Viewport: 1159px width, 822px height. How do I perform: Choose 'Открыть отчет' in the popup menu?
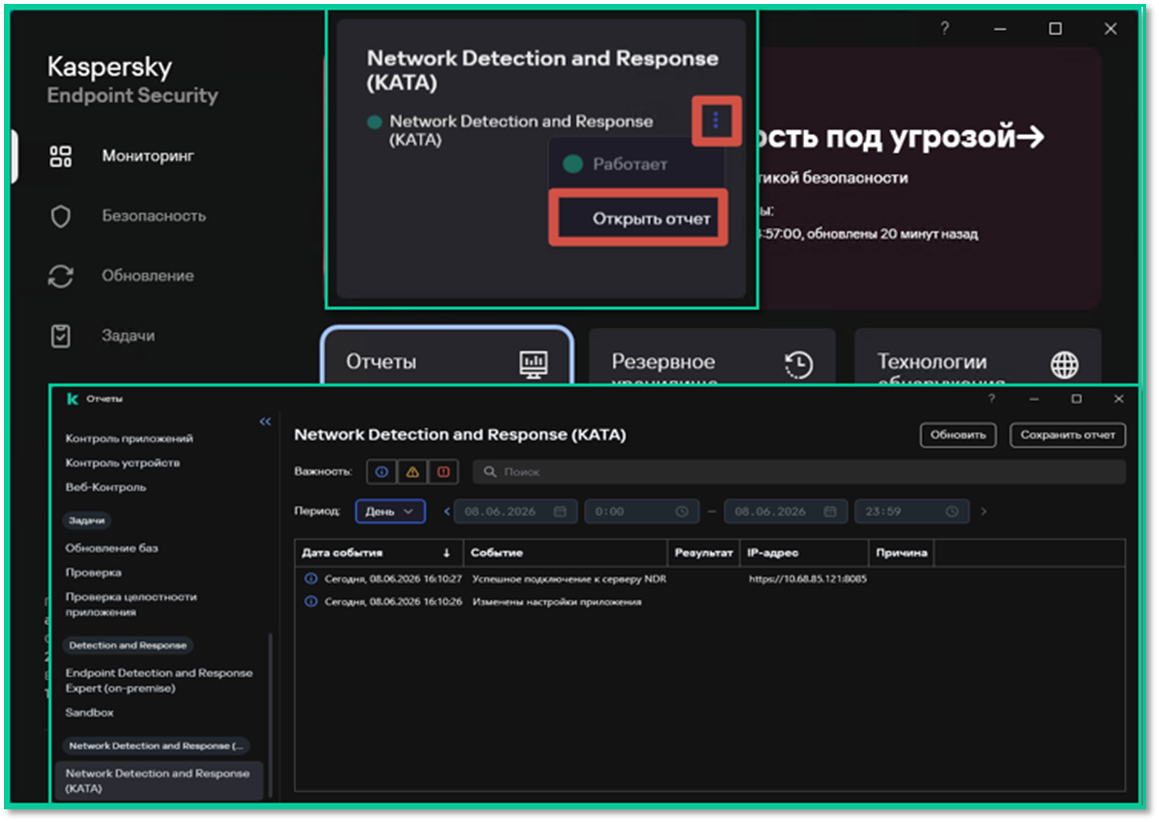(639, 218)
